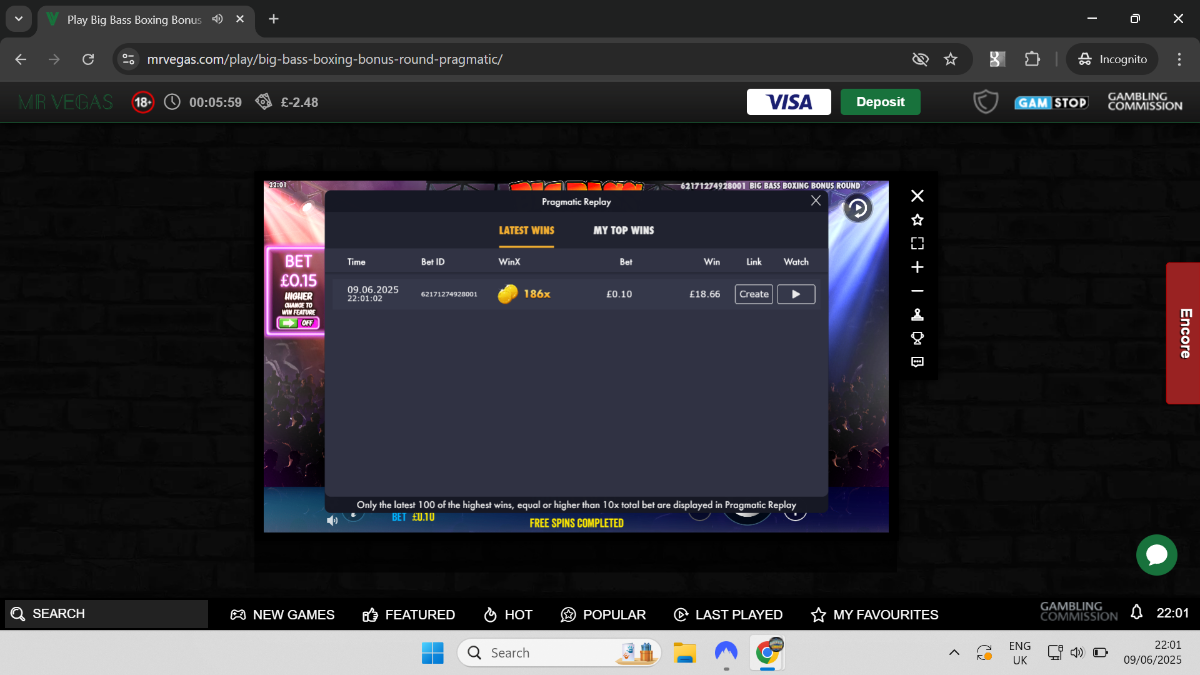Screen dimensions: 1200x675
Task: Mute the game sound speaker icon
Action: [332, 520]
